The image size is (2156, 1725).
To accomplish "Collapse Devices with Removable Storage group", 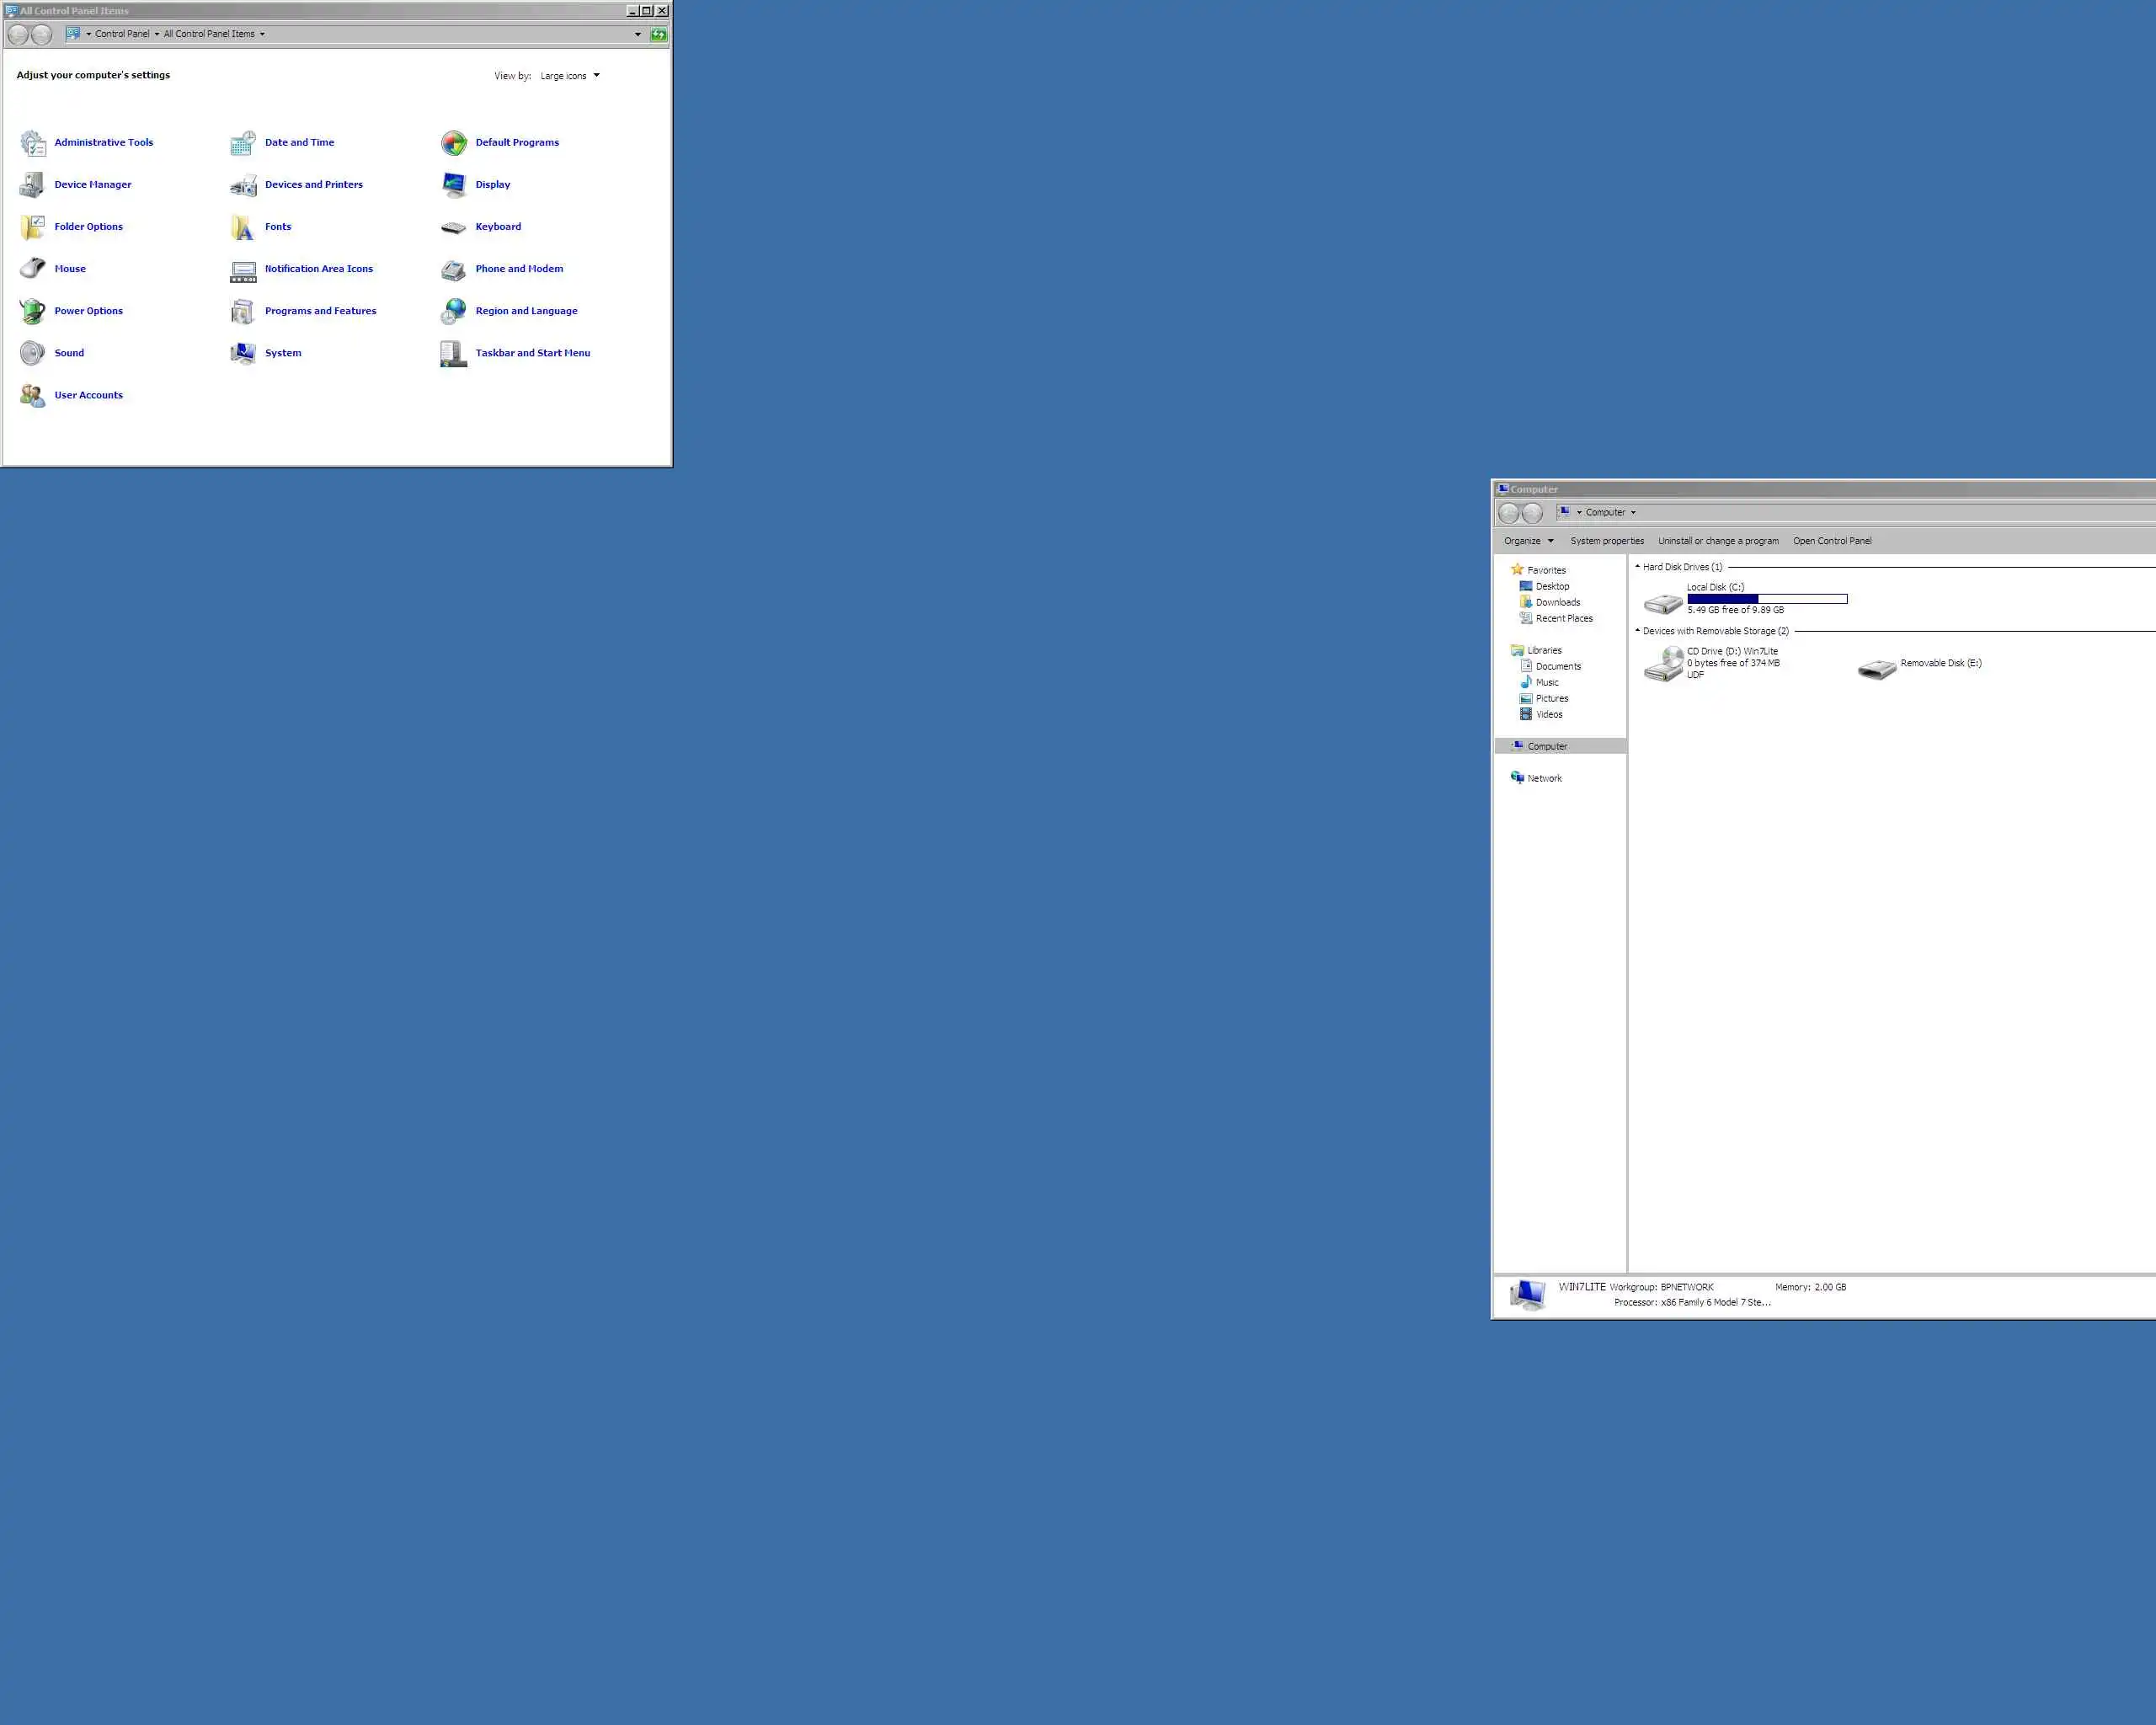I will 1637,631.
